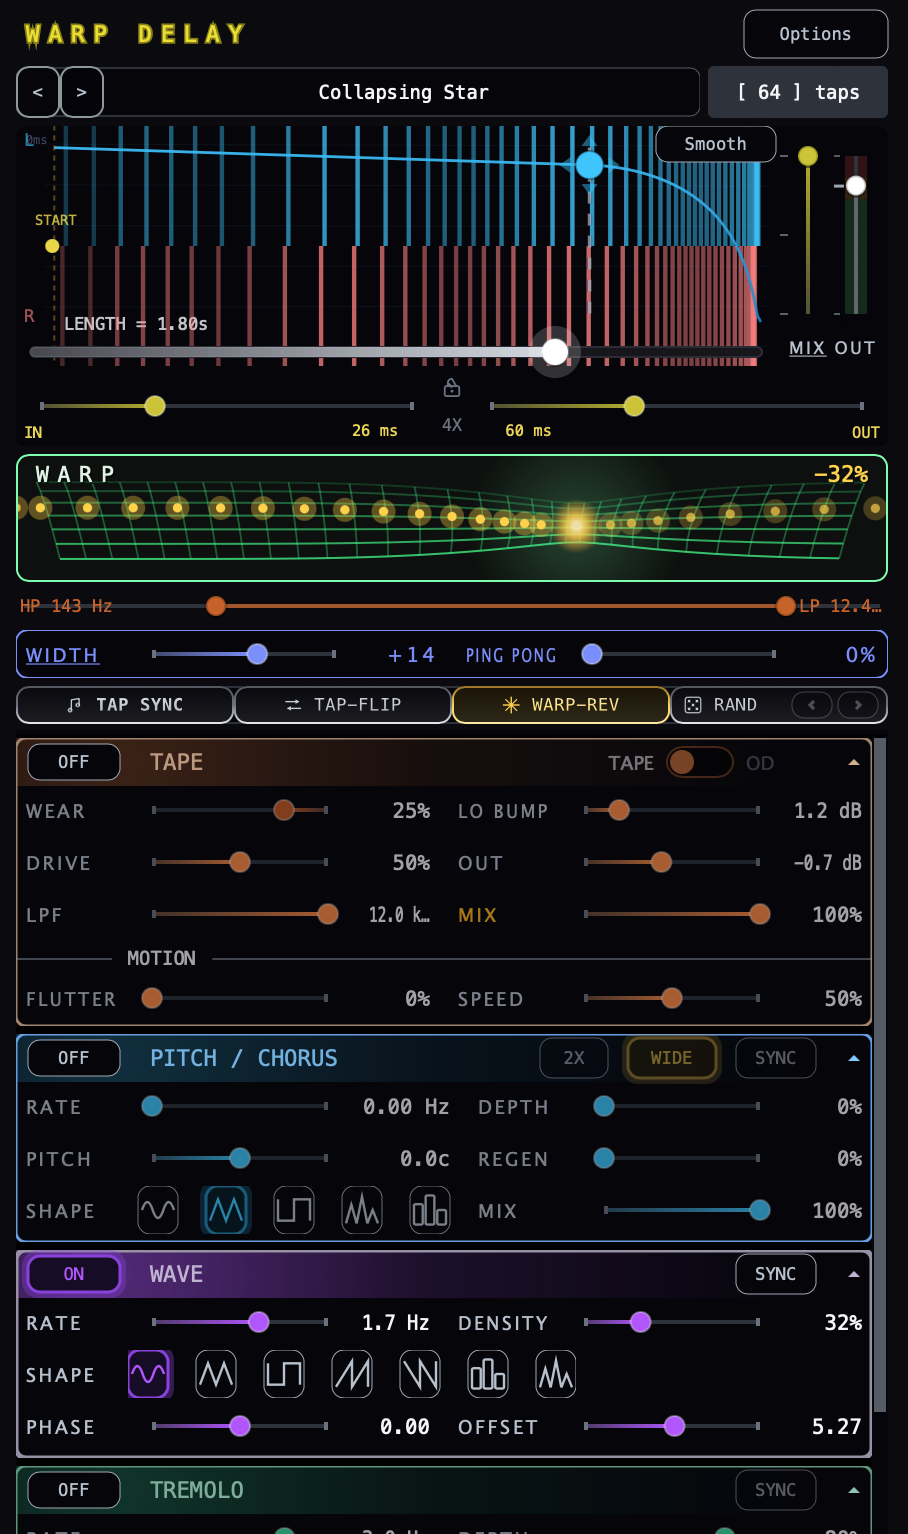Collapse the TAPE section
The width and height of the screenshot is (908, 1534).
tap(854, 762)
